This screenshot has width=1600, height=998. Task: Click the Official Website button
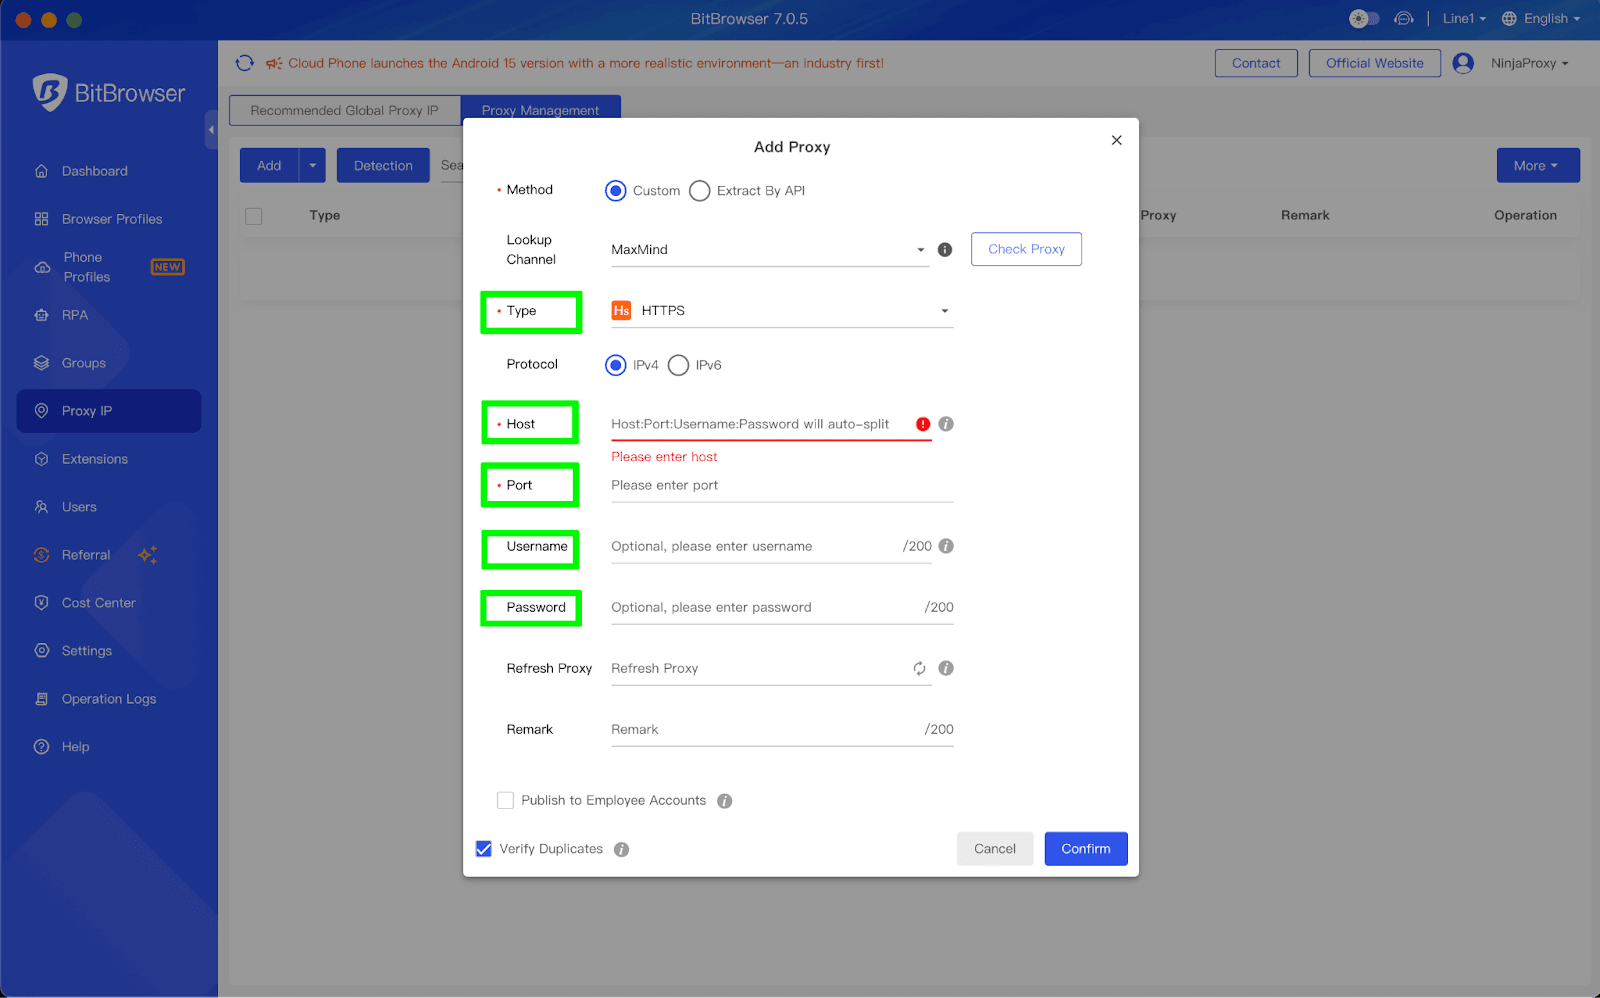pyautogui.click(x=1375, y=63)
